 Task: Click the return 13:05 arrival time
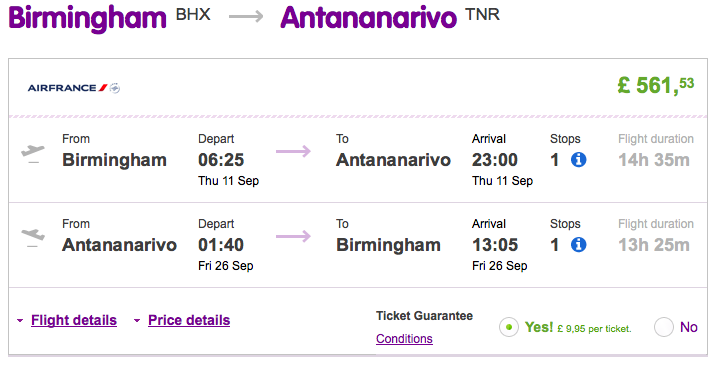[495, 245]
